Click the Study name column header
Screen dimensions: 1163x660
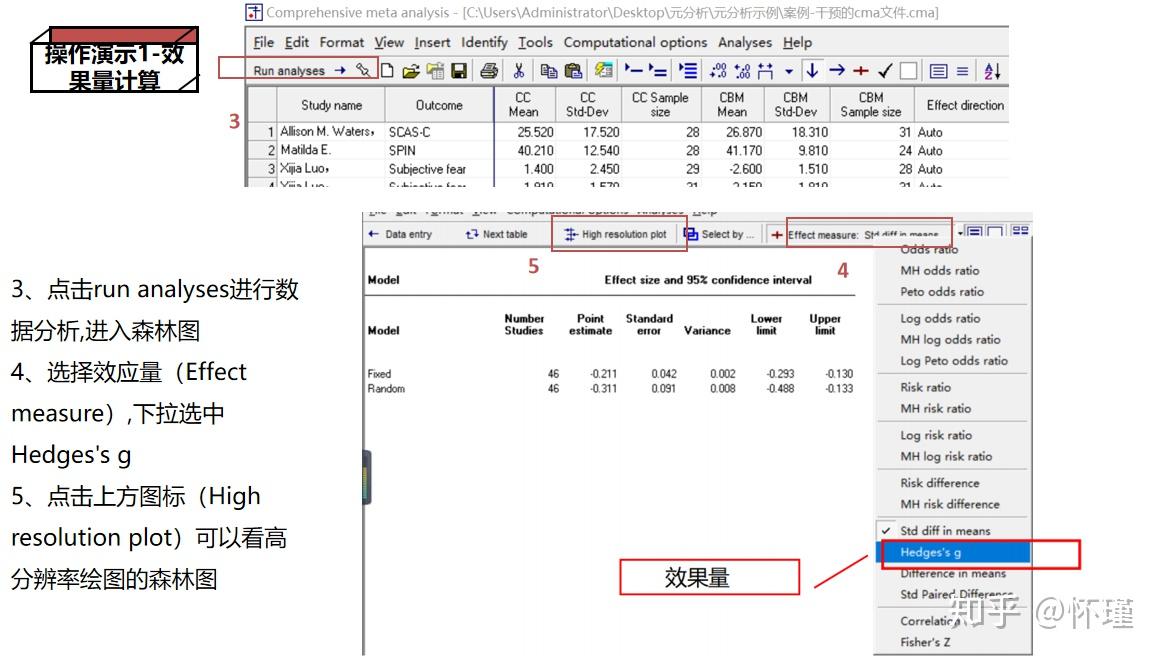331,105
